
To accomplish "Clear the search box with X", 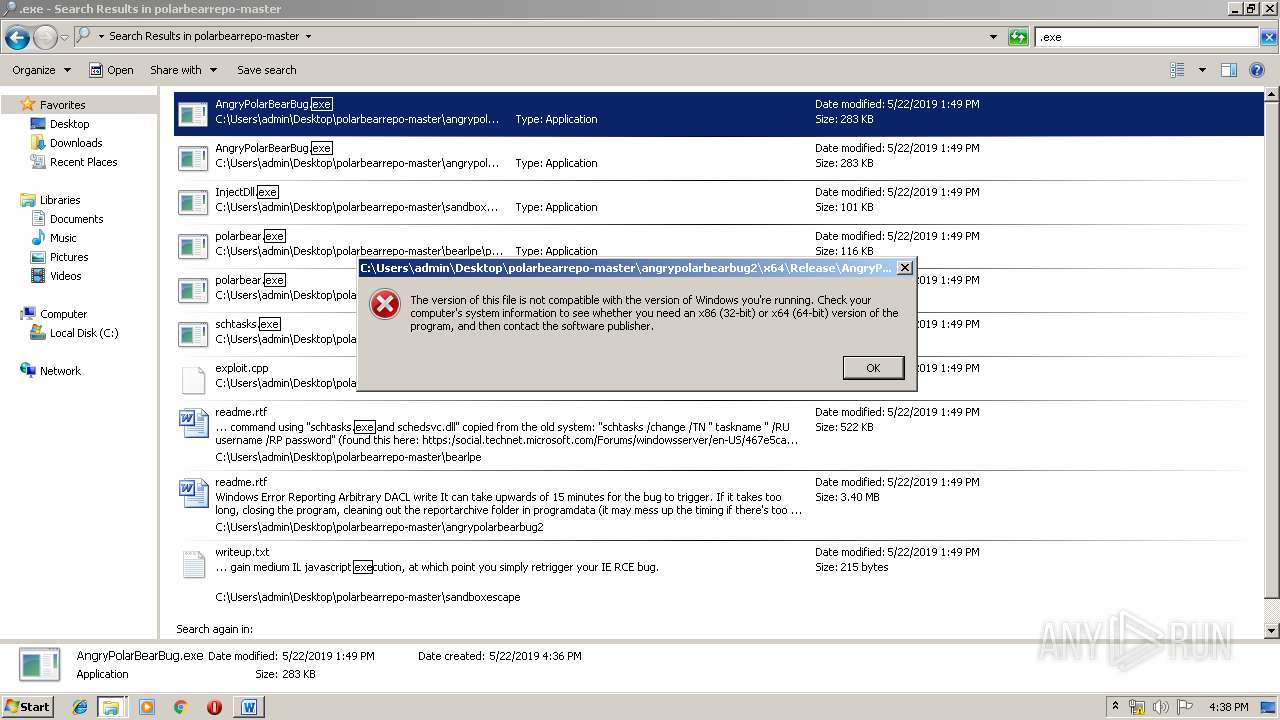I will (1268, 37).
